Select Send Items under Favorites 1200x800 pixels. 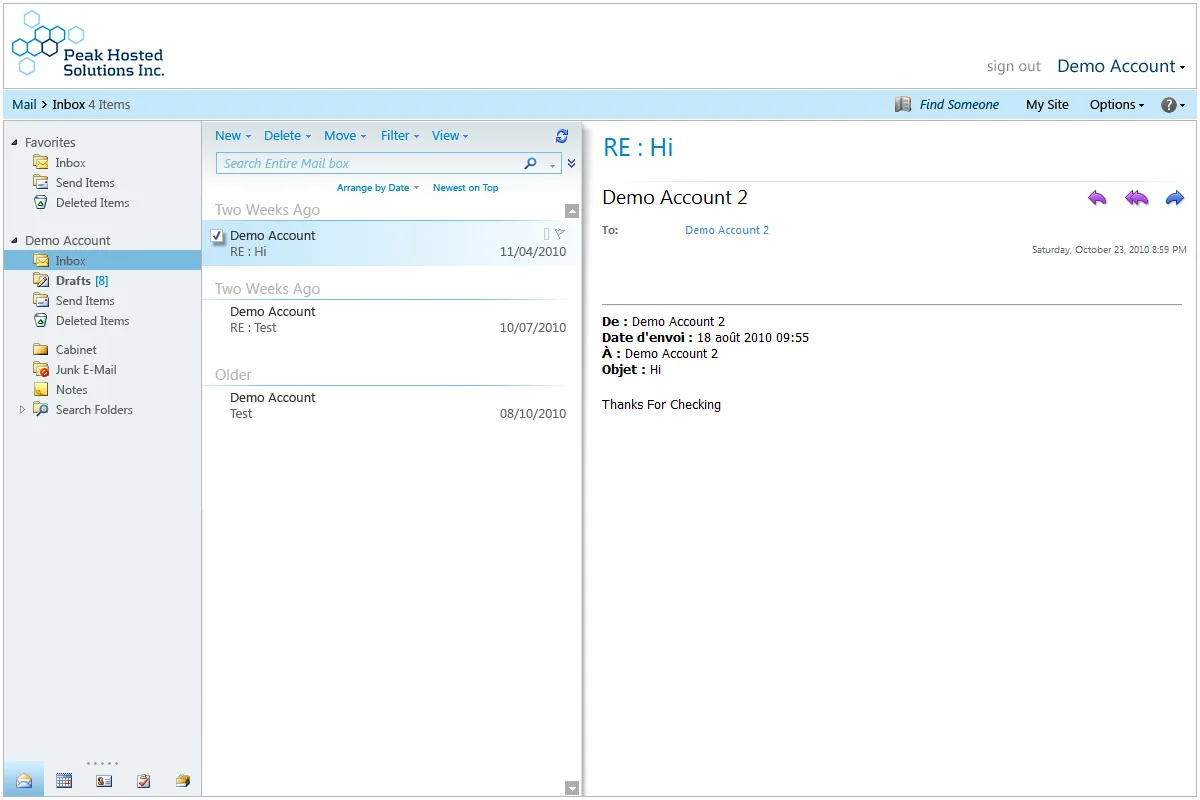(x=85, y=183)
